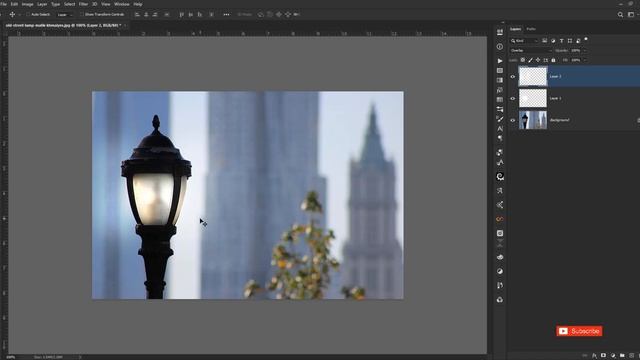Open the View menu

(106, 4)
